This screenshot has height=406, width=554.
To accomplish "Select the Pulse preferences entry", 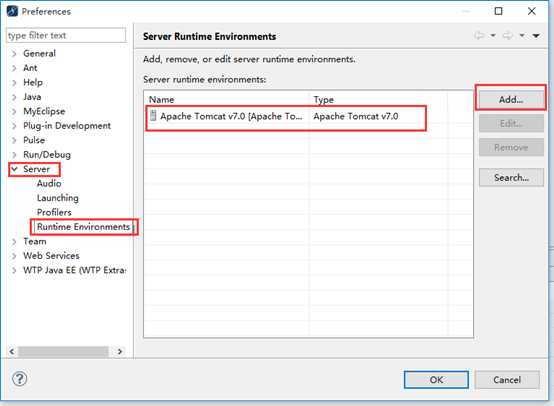I will pos(34,140).
